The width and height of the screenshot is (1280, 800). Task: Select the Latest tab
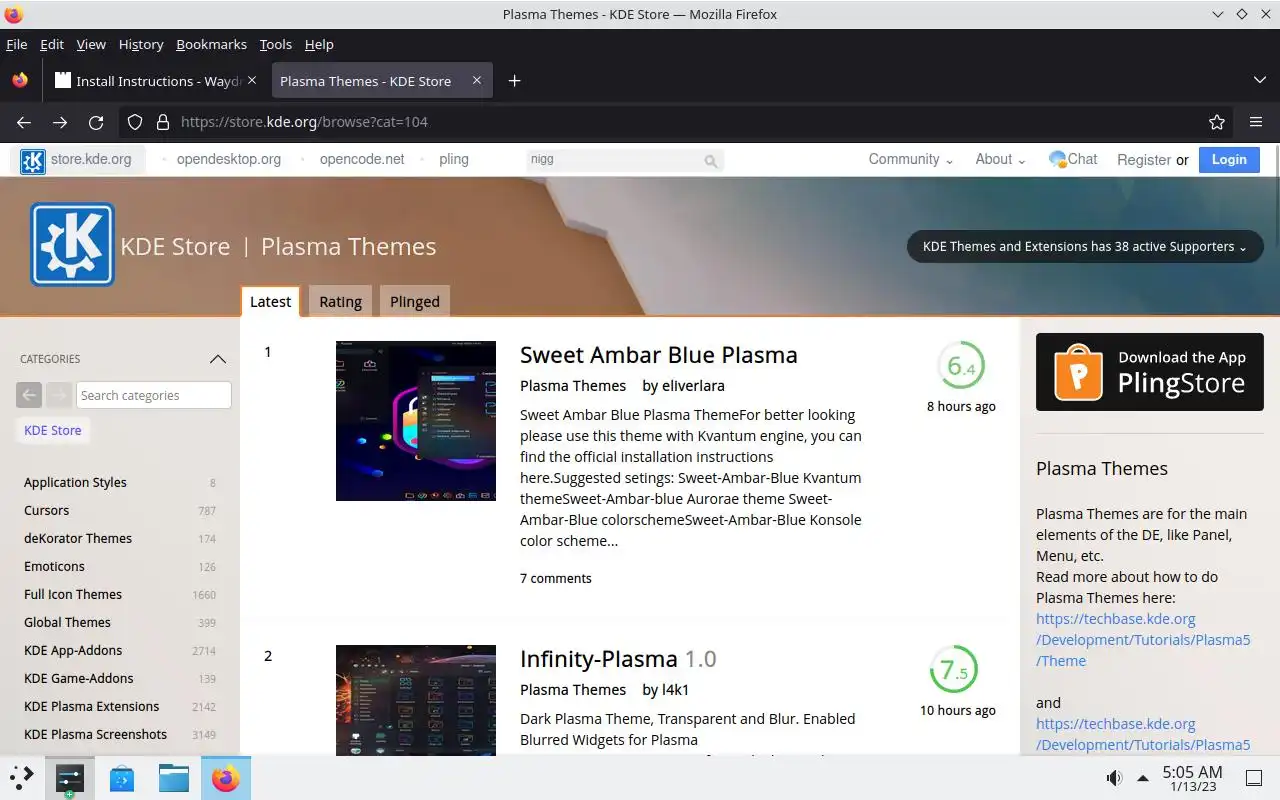pyautogui.click(x=270, y=301)
